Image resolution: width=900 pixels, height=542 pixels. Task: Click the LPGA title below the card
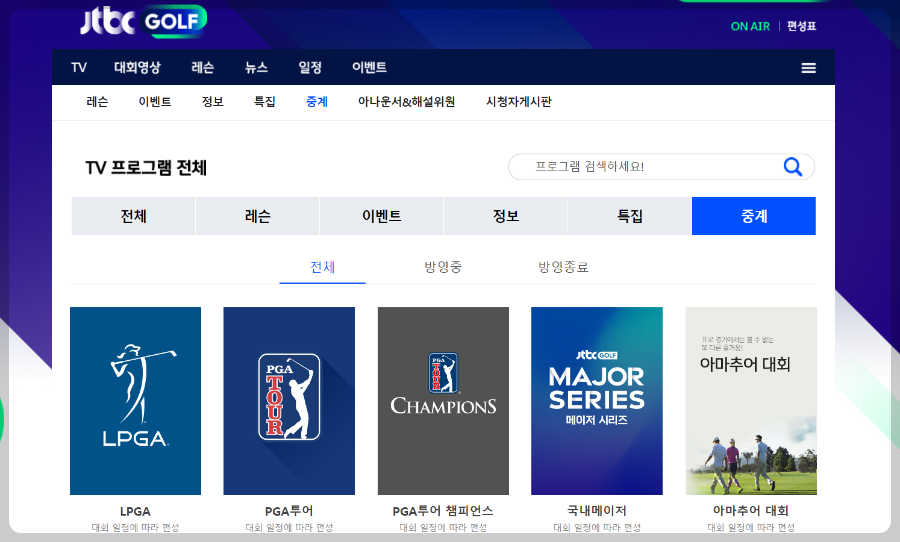[135, 511]
